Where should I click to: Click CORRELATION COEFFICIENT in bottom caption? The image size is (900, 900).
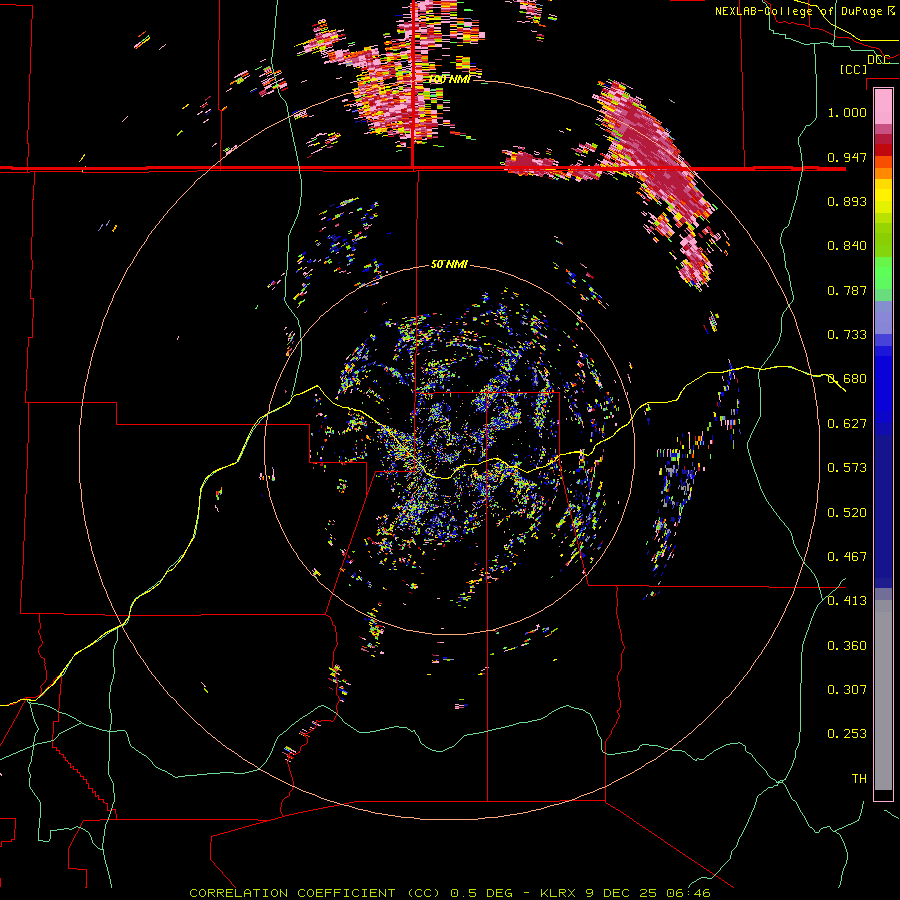292,893
